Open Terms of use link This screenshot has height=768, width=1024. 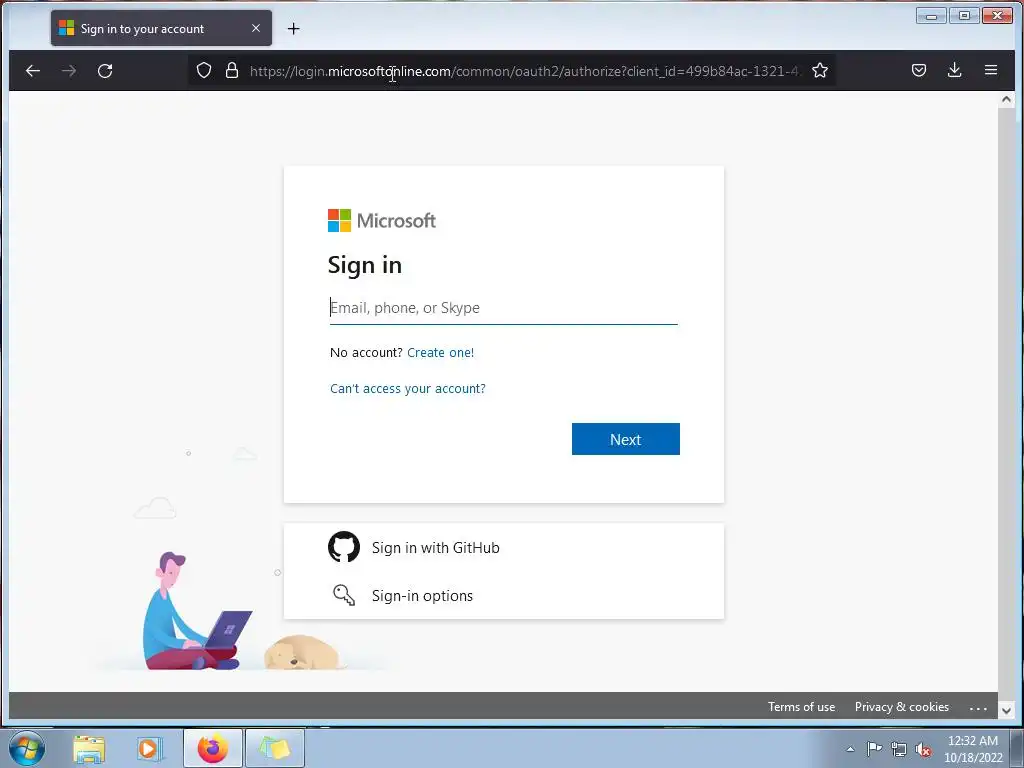(801, 707)
